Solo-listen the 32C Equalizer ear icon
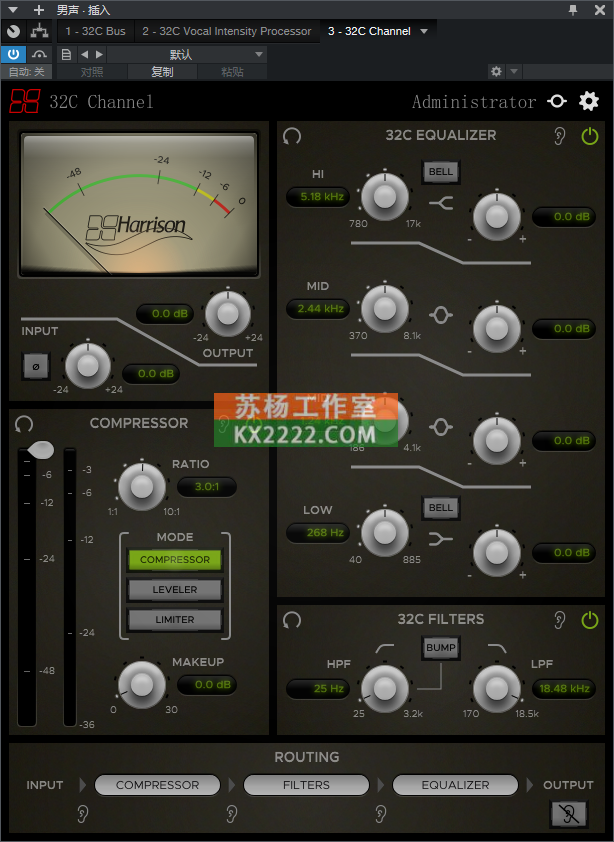Screen dimensions: 614x842 (559, 136)
